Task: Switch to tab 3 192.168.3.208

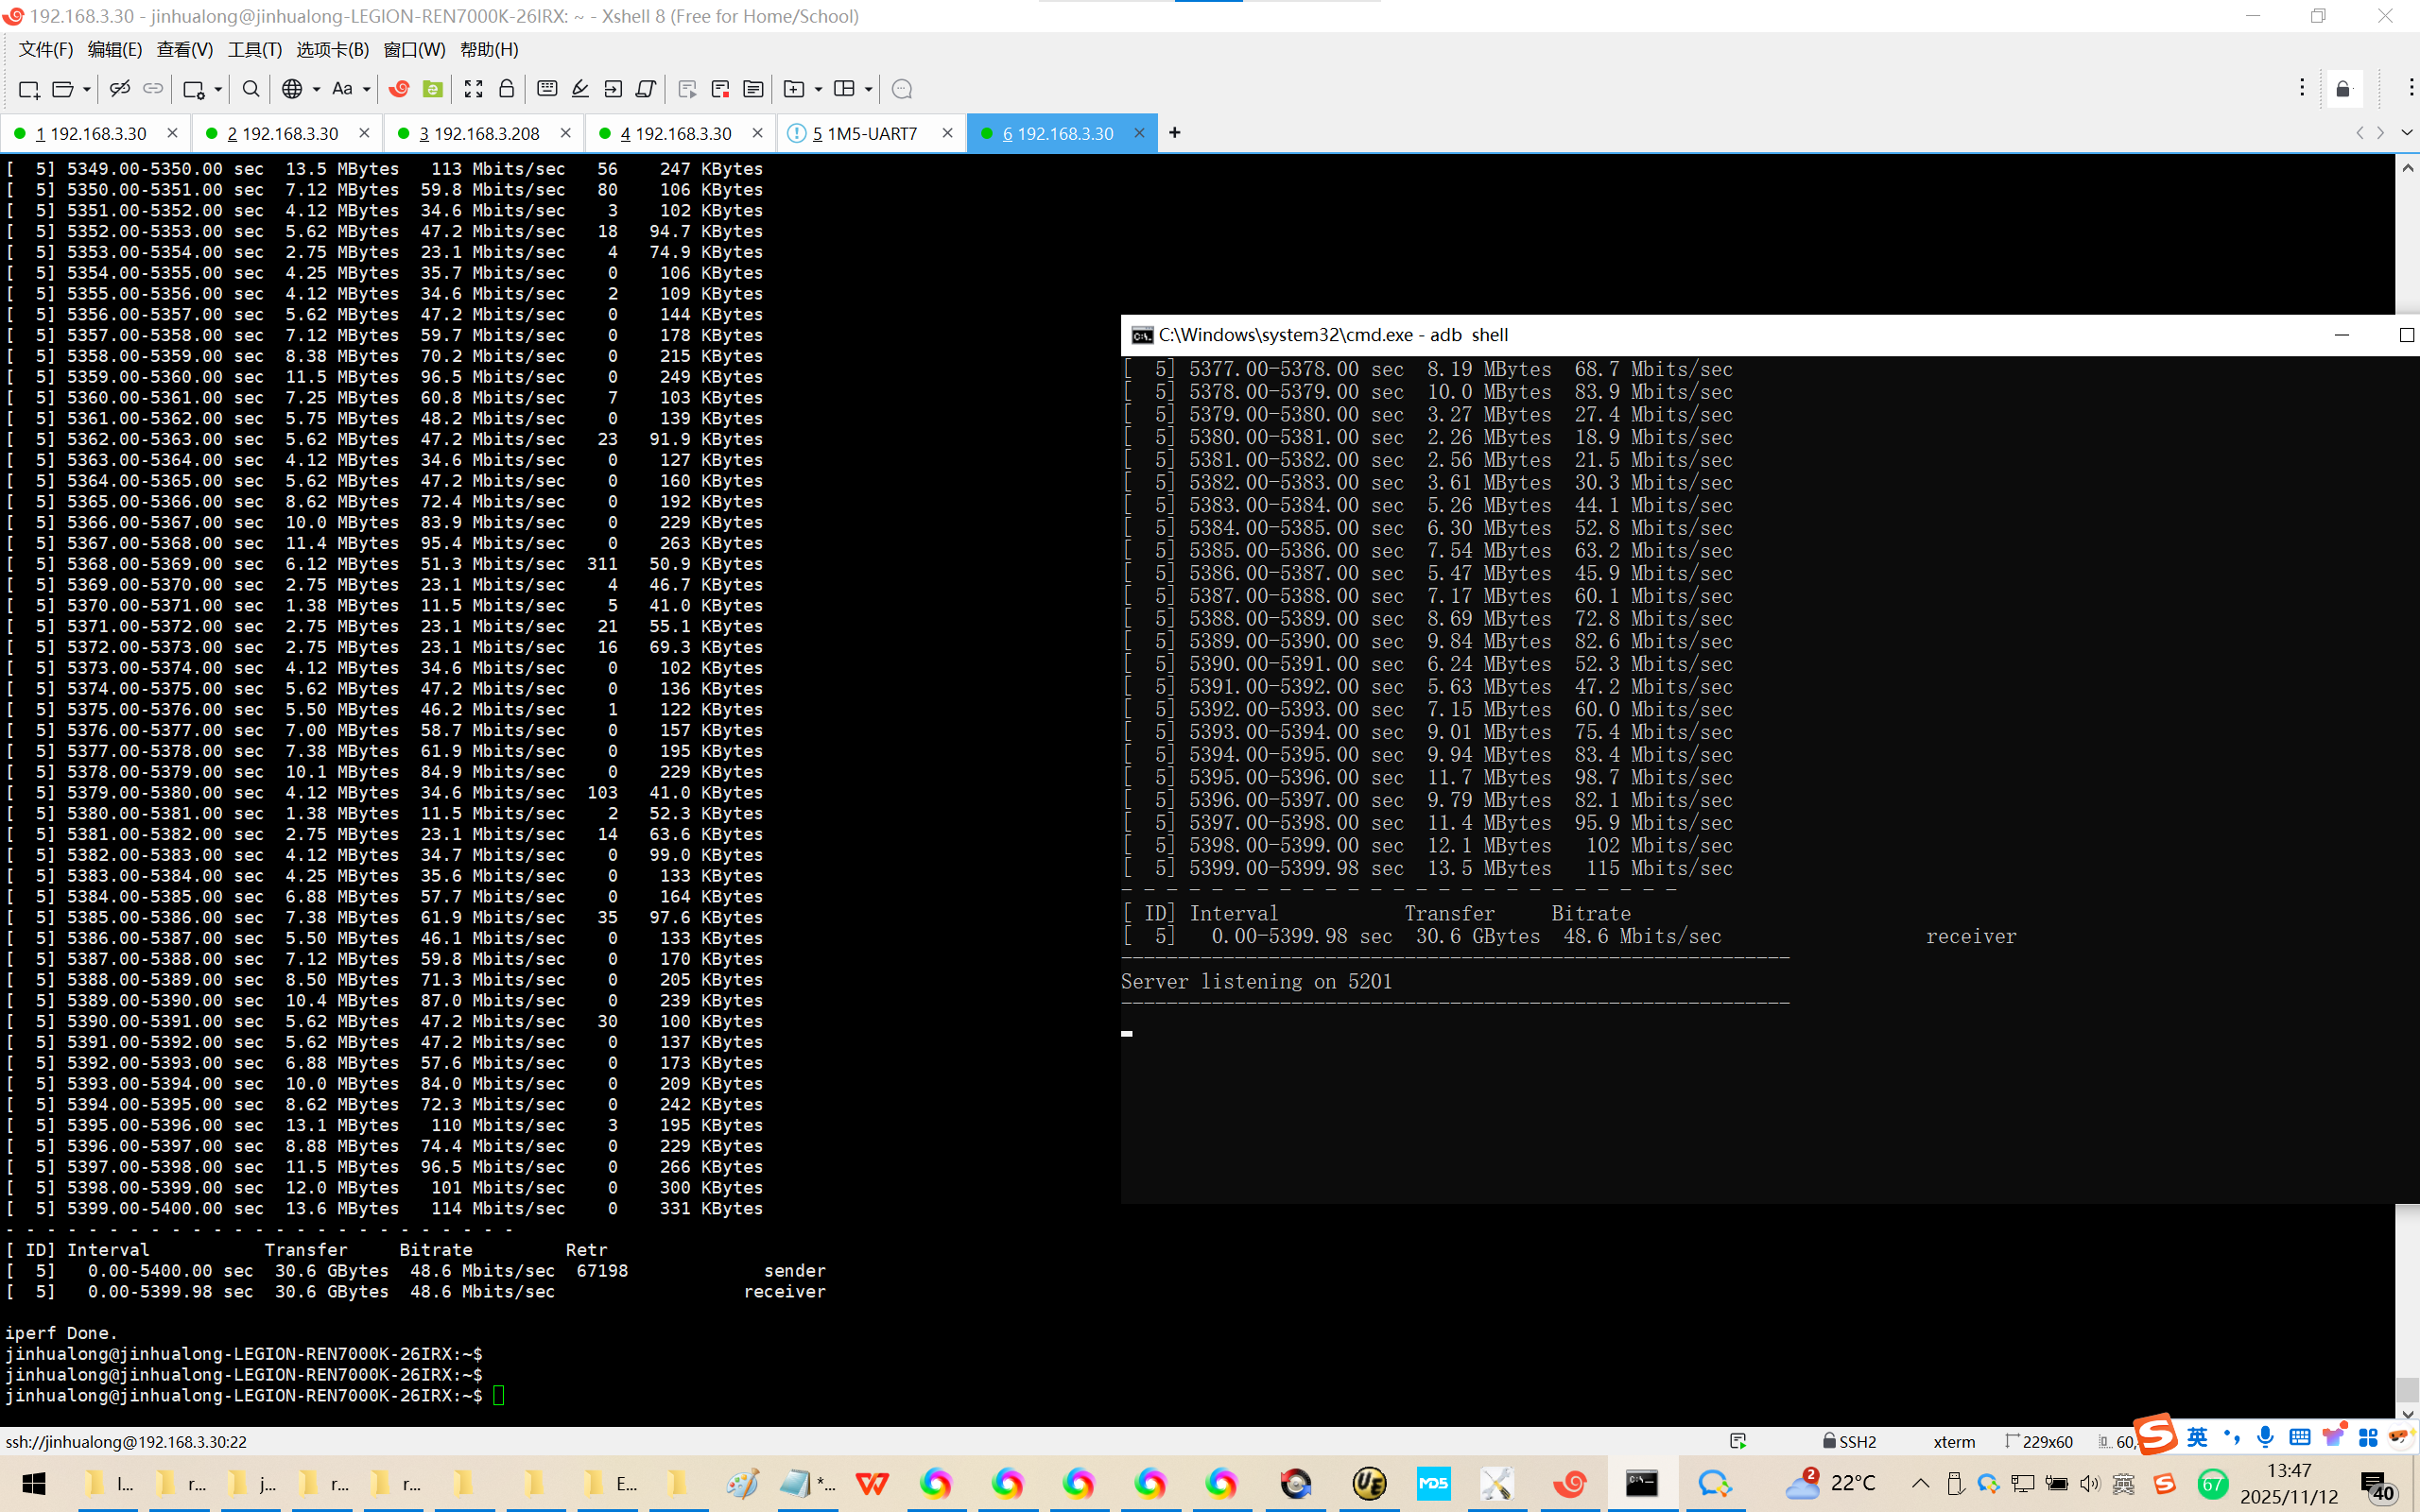Action: [478, 133]
